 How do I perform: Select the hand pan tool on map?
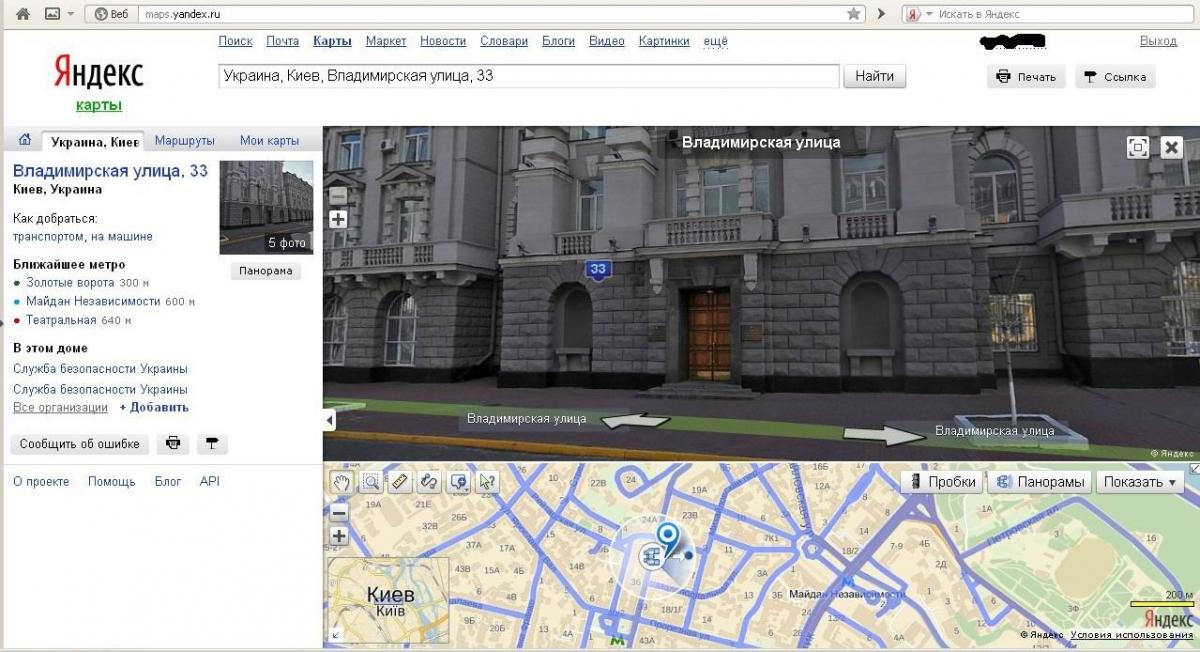pos(343,482)
